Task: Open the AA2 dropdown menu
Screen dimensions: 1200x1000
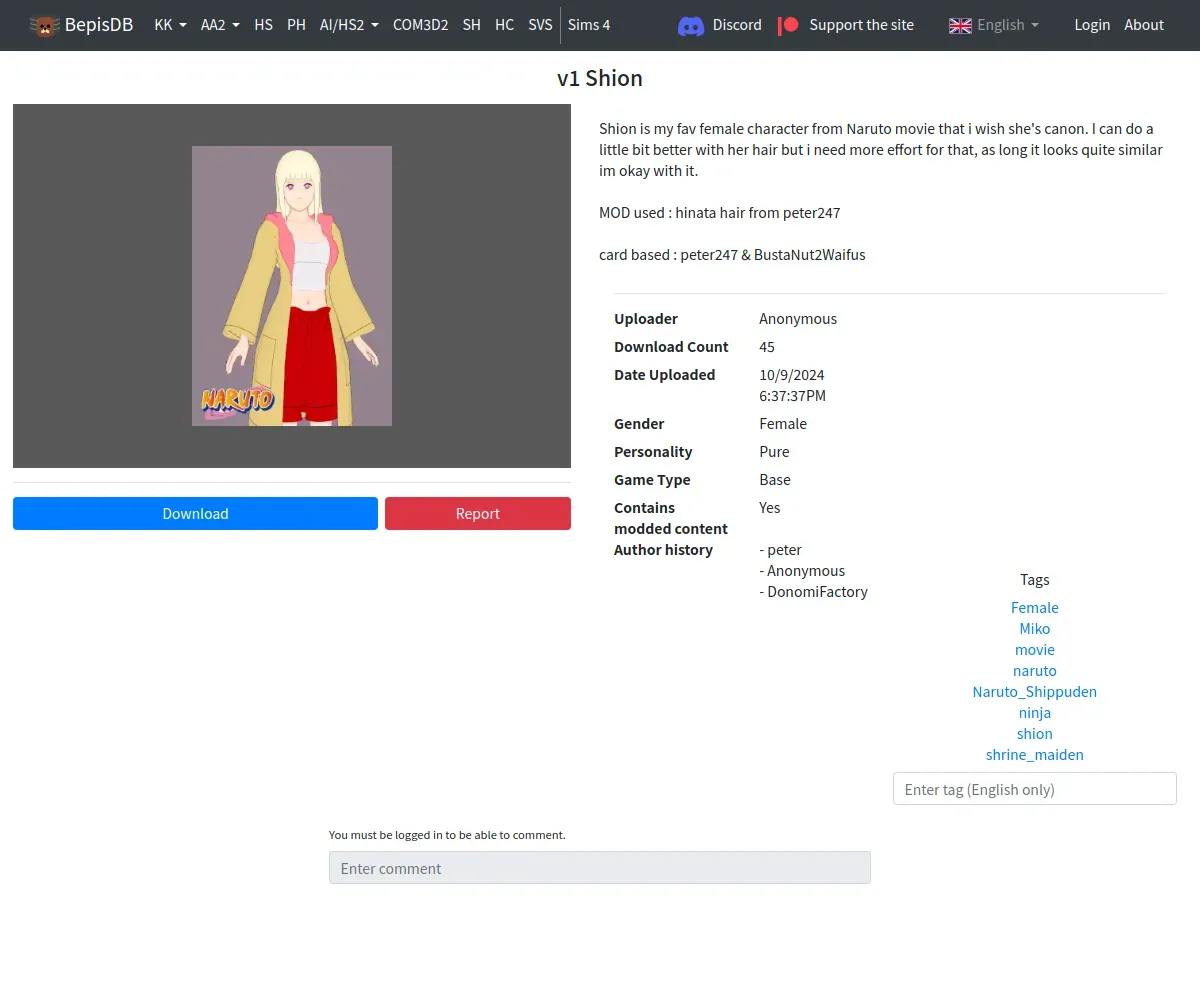Action: tap(220, 25)
